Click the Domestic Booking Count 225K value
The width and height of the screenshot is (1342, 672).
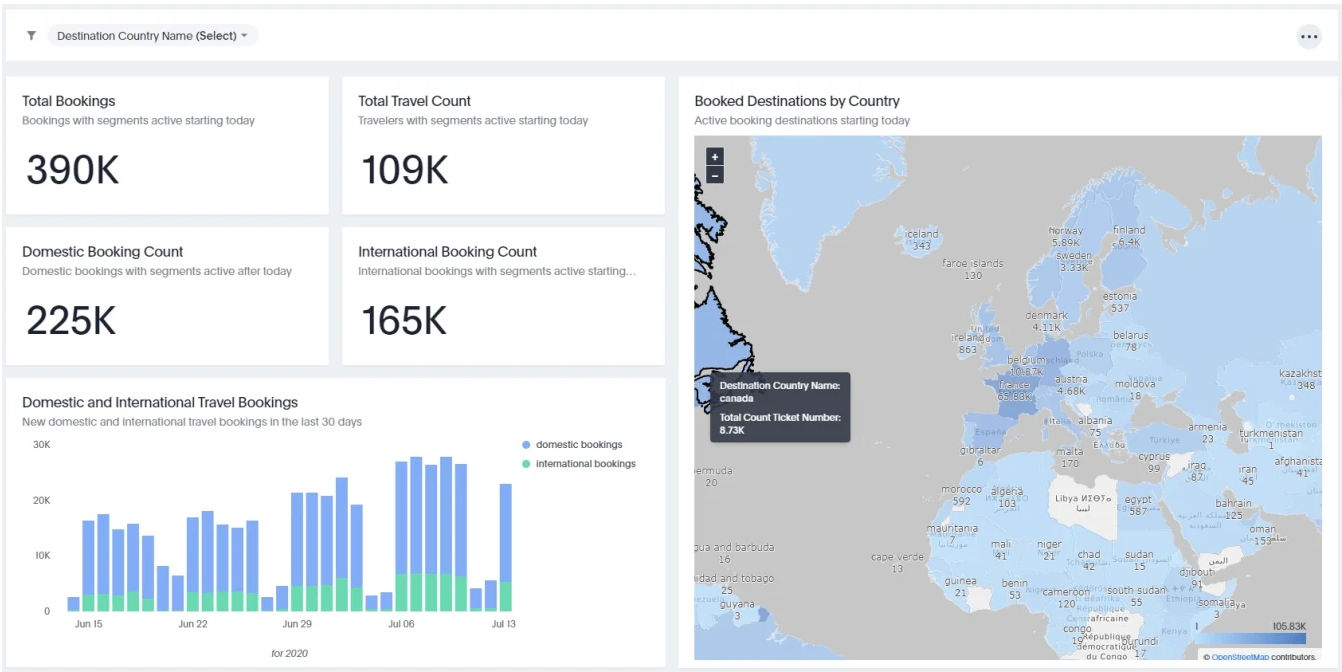pyautogui.click(x=71, y=320)
